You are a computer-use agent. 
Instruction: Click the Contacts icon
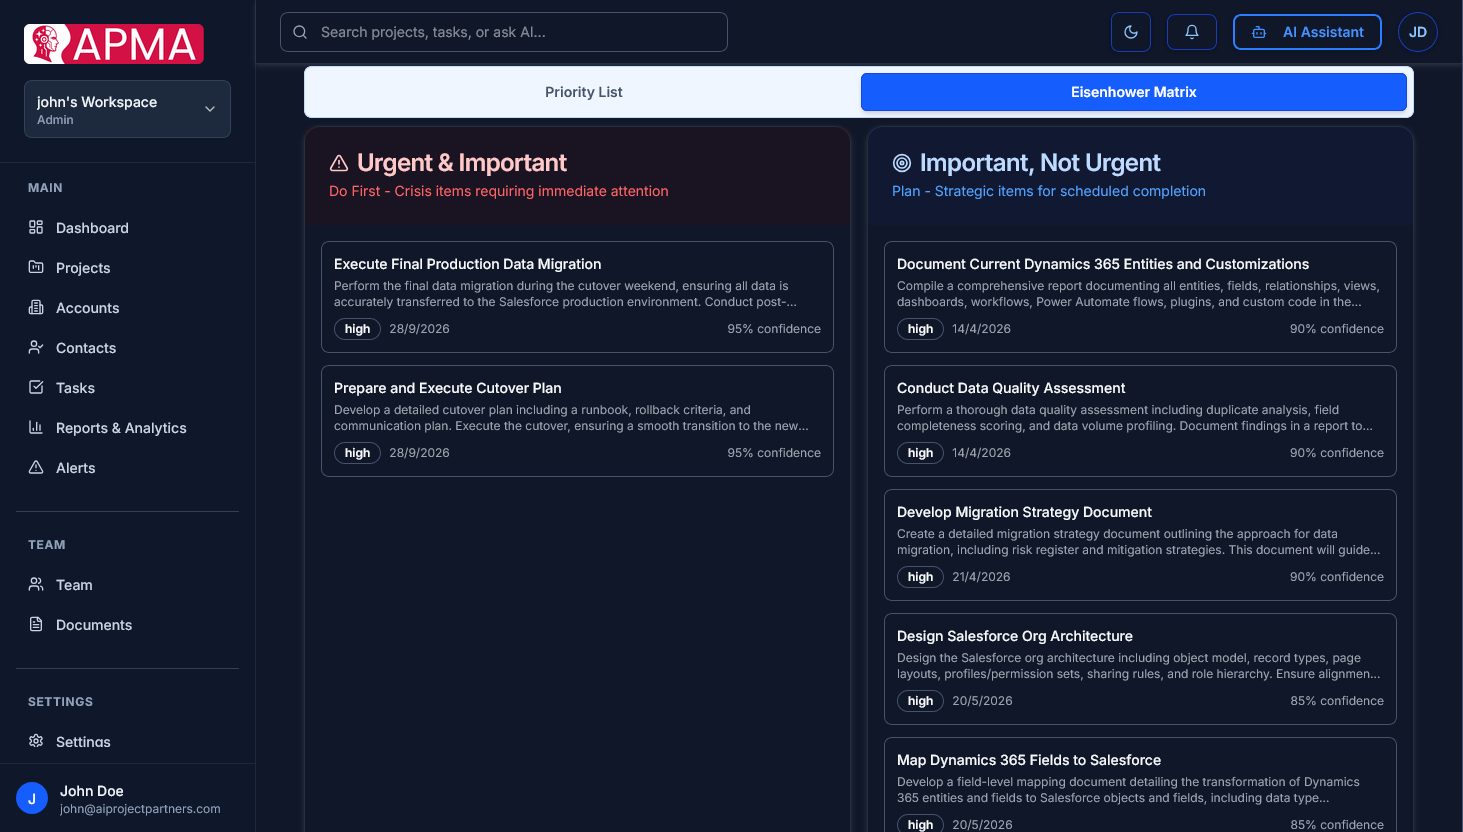(34, 347)
